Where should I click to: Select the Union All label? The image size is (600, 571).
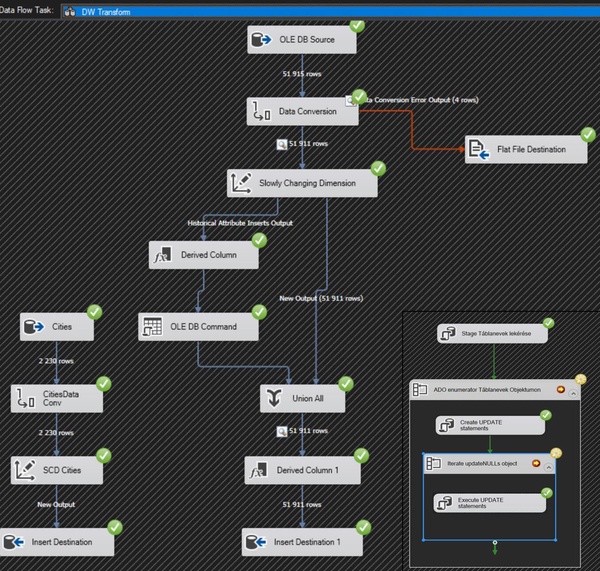point(308,398)
